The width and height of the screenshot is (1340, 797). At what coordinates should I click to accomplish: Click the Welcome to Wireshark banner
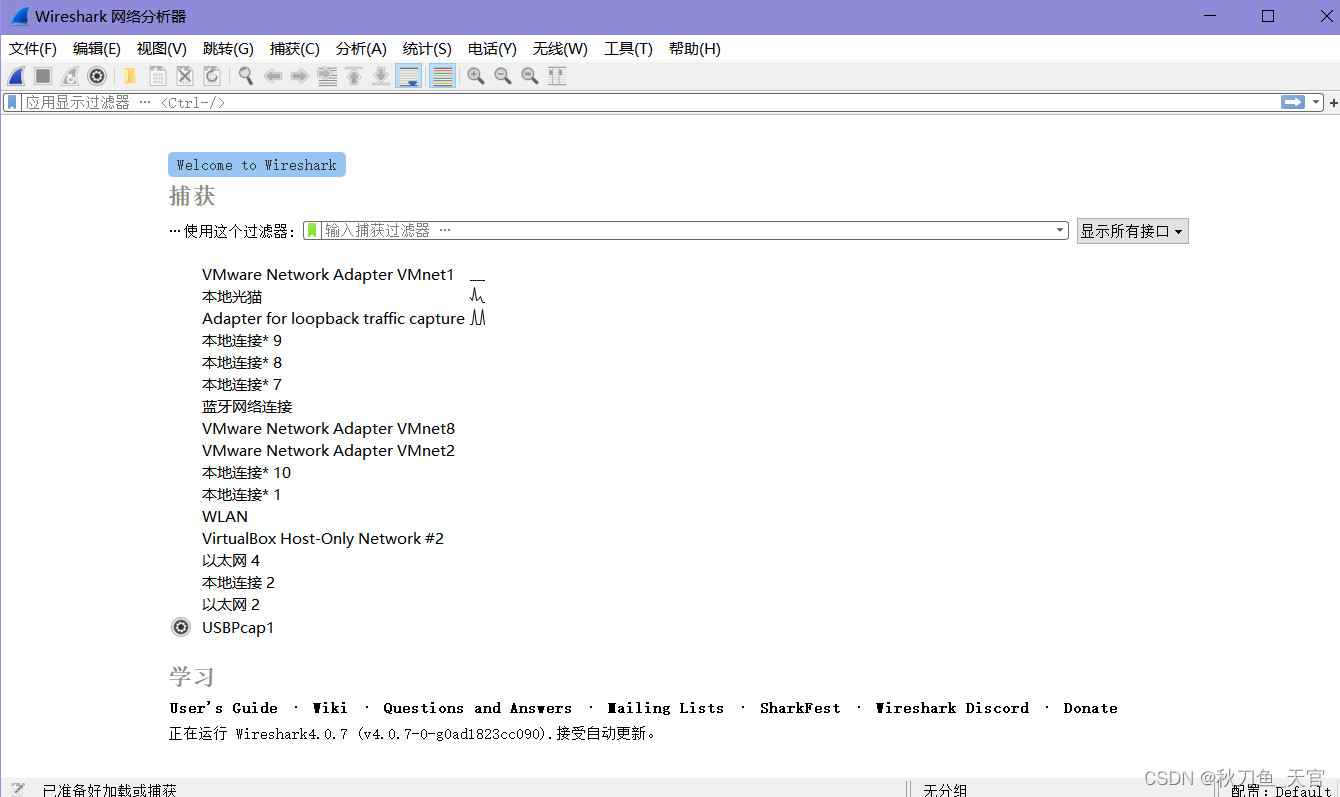(257, 165)
